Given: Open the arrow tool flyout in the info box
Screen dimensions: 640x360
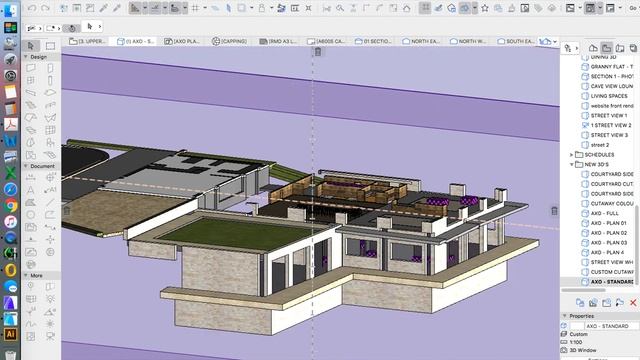Looking at the screenshot, I should 100,27.
